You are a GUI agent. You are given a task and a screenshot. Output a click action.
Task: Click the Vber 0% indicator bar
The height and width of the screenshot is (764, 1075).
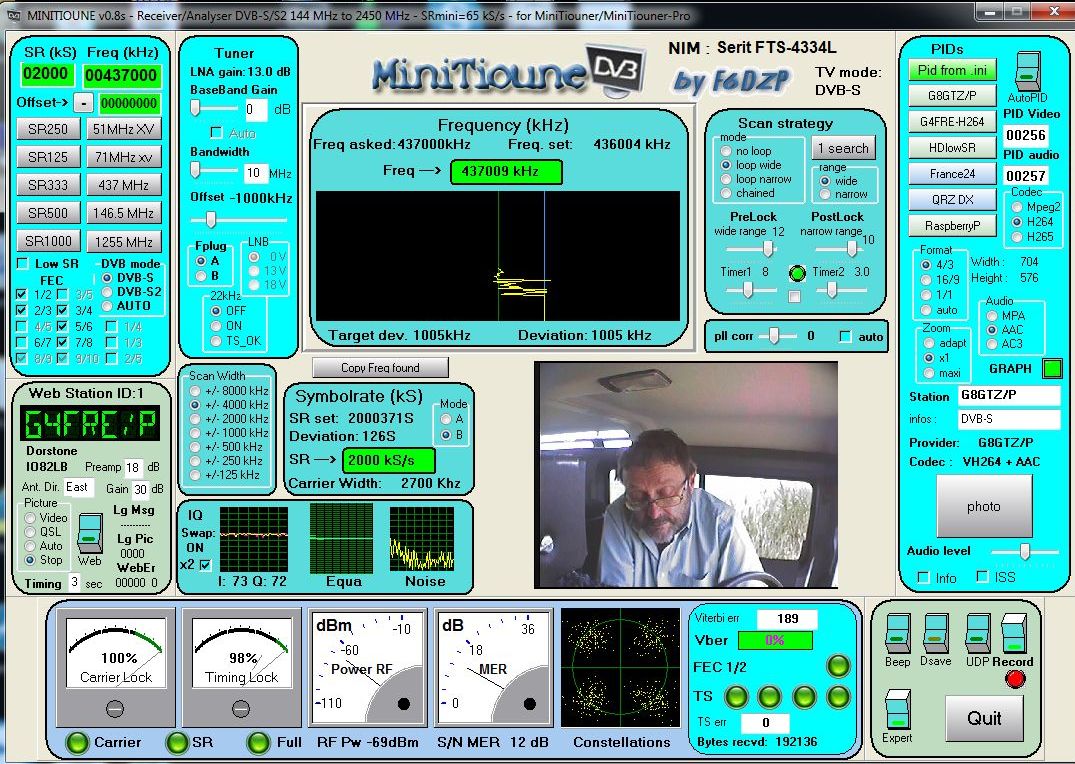[775, 641]
